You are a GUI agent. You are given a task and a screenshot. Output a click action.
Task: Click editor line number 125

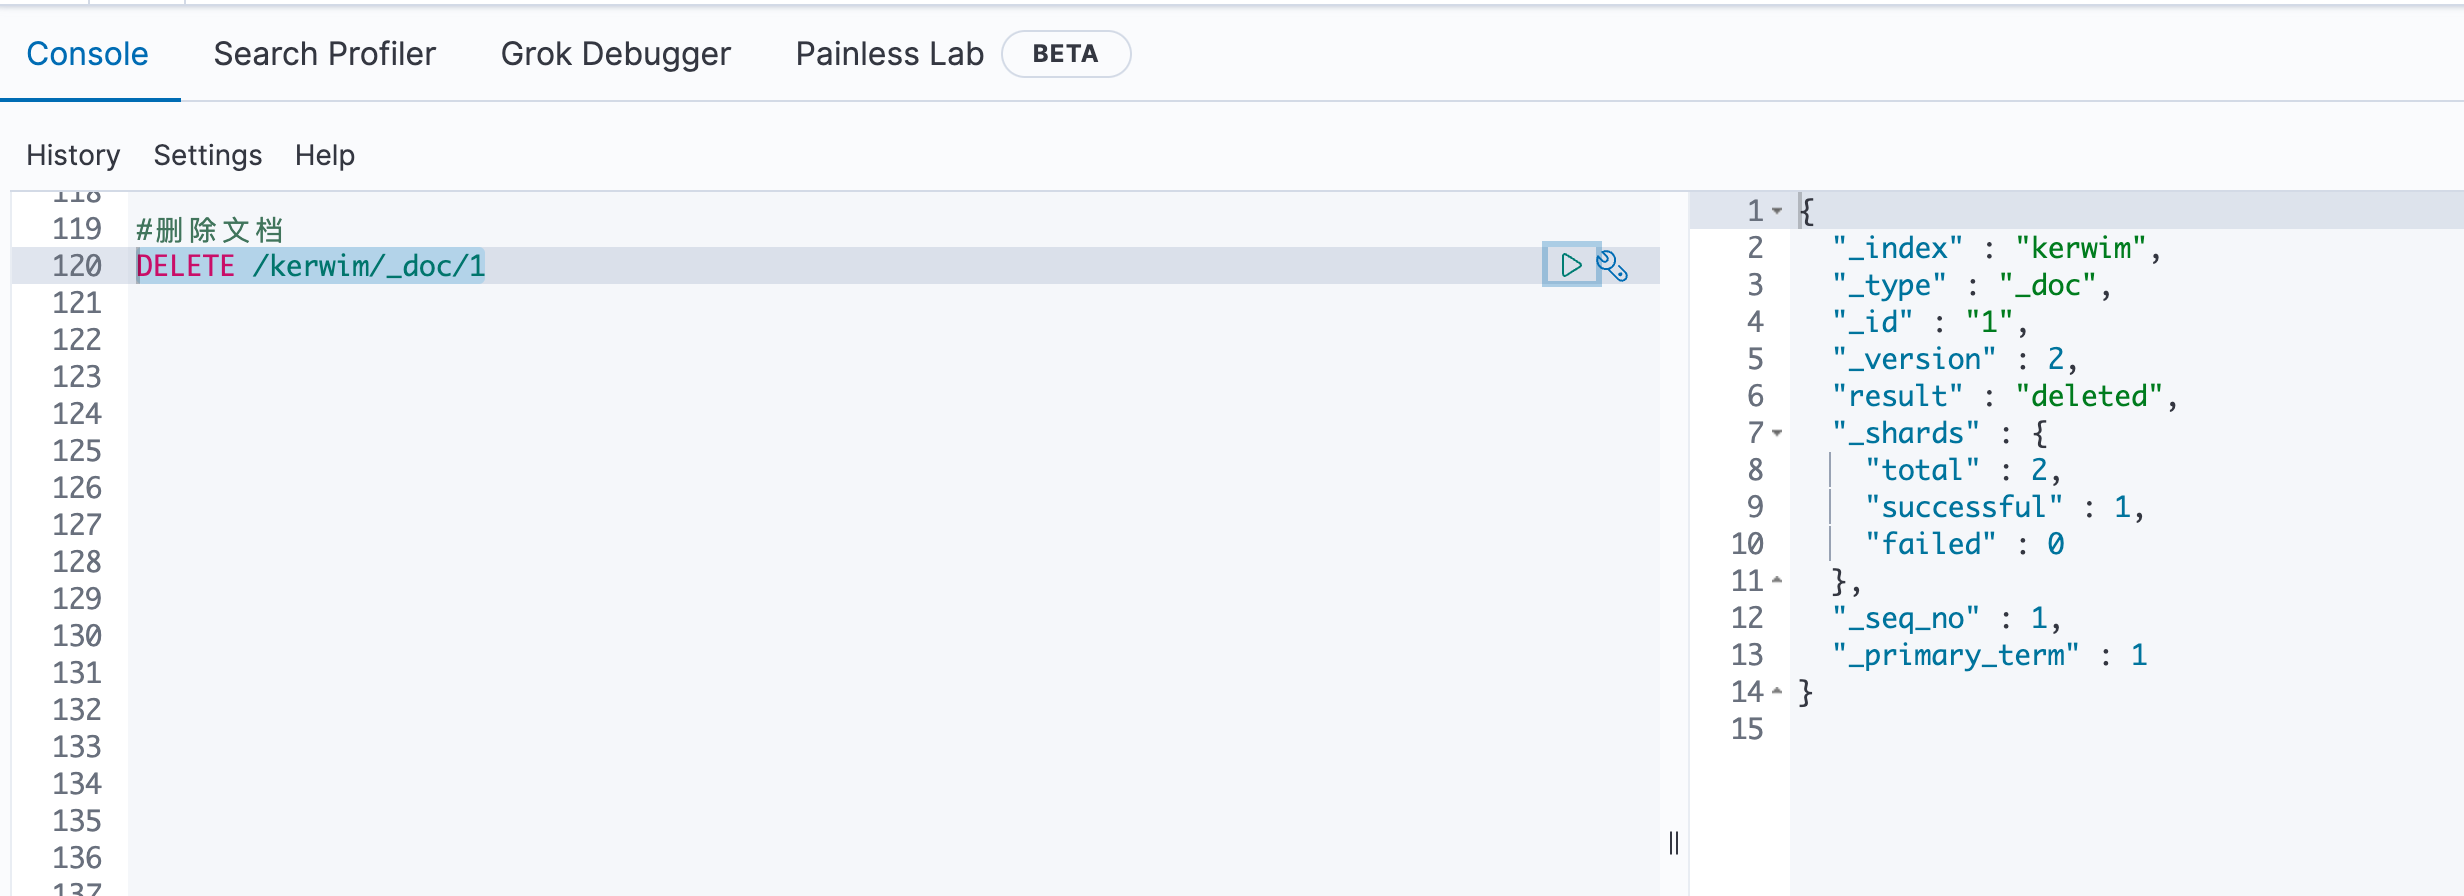tap(77, 451)
